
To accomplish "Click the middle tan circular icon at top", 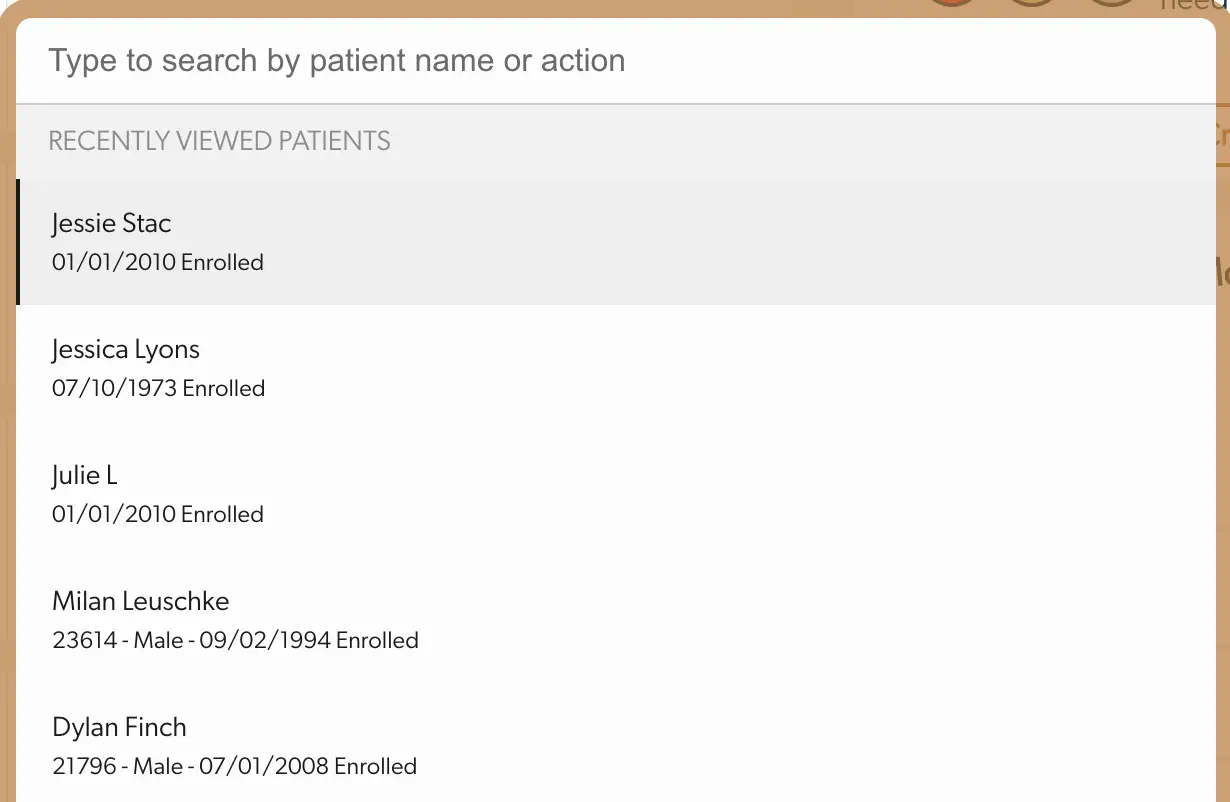I will pos(1031,4).
